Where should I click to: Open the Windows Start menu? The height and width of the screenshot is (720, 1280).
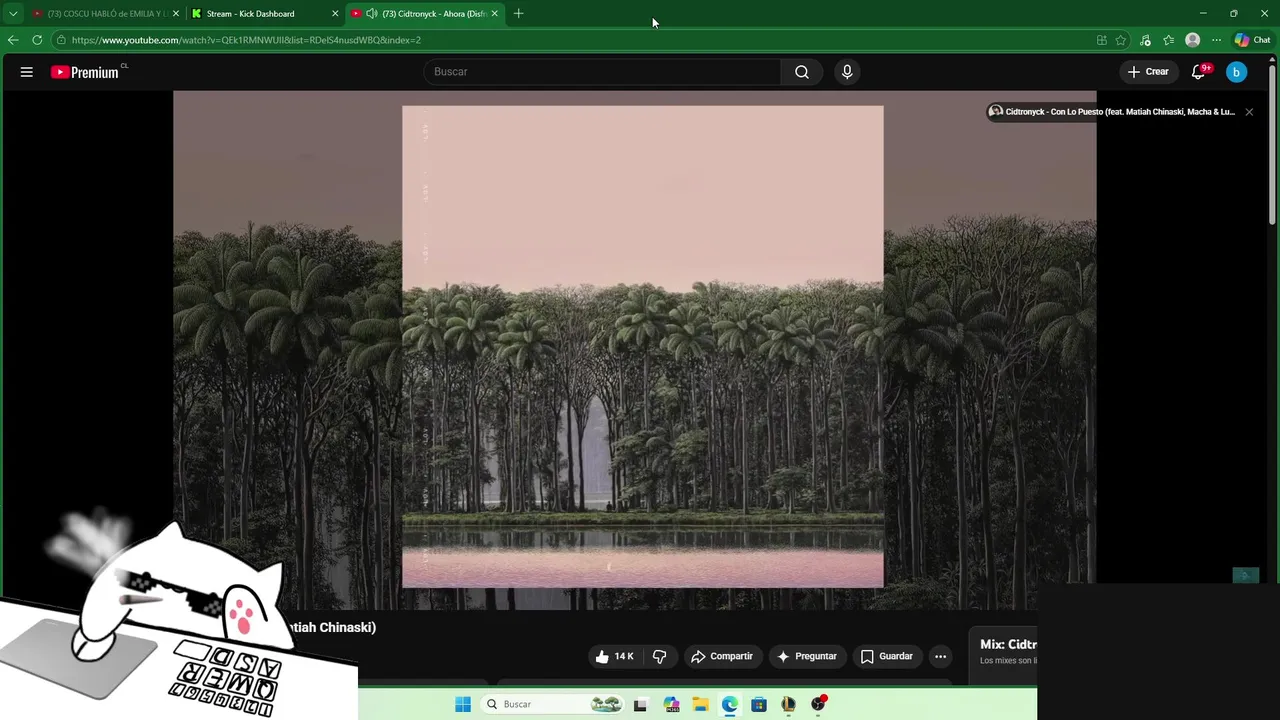coord(463,704)
